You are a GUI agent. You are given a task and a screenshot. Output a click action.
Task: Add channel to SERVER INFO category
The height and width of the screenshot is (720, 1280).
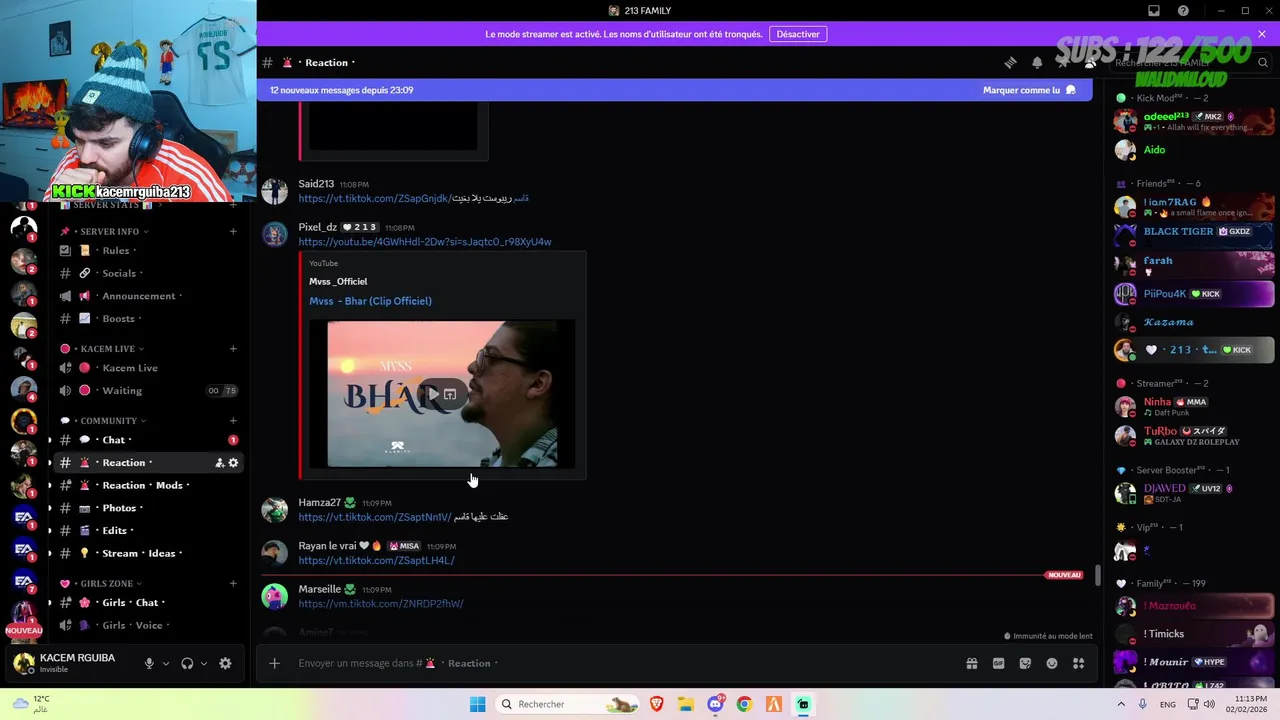233,231
